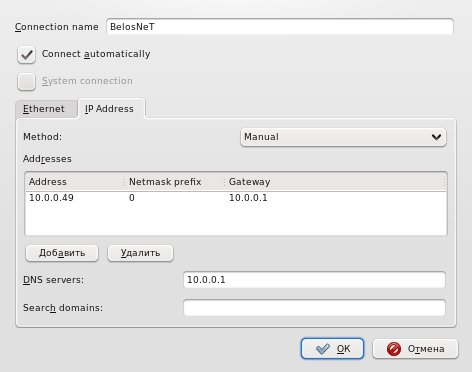Click the empty Search domains field

pos(314,308)
